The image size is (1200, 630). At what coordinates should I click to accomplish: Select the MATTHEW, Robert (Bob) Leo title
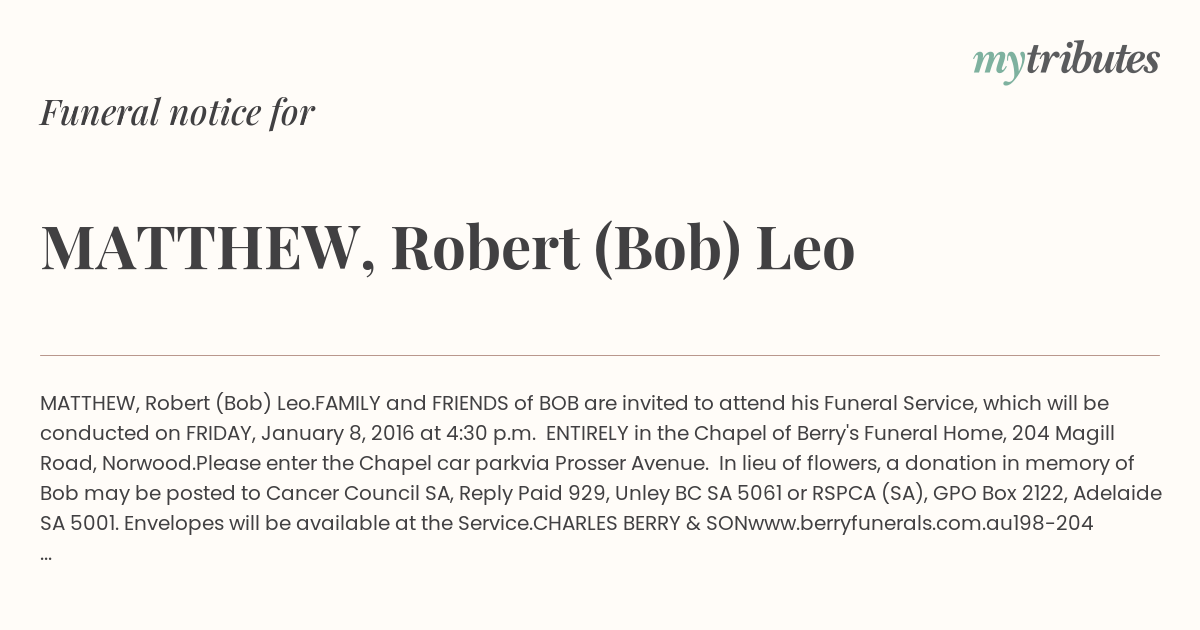(448, 249)
